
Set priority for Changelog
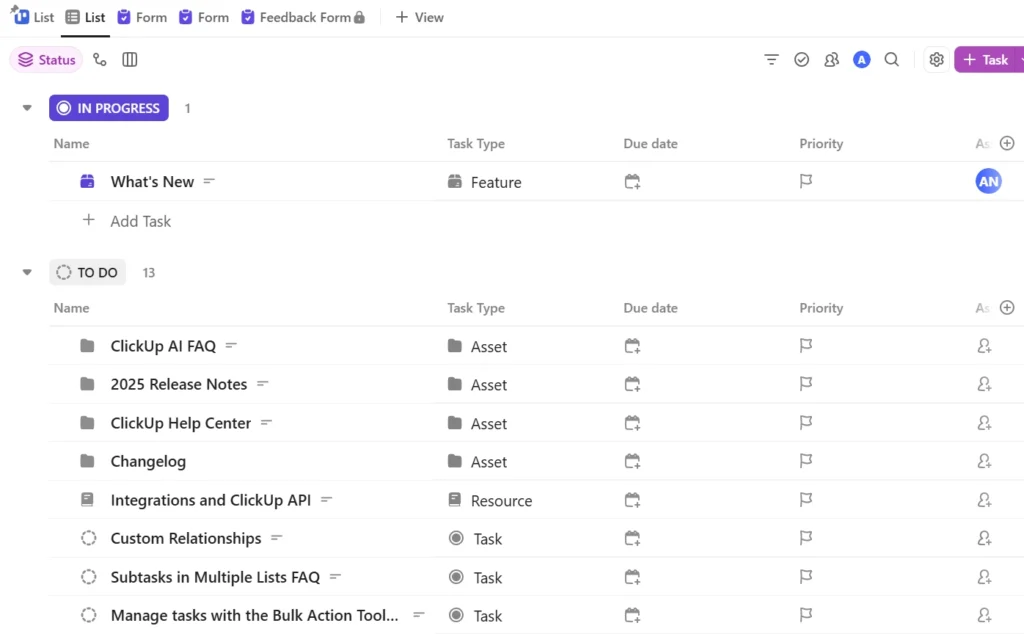click(806, 461)
